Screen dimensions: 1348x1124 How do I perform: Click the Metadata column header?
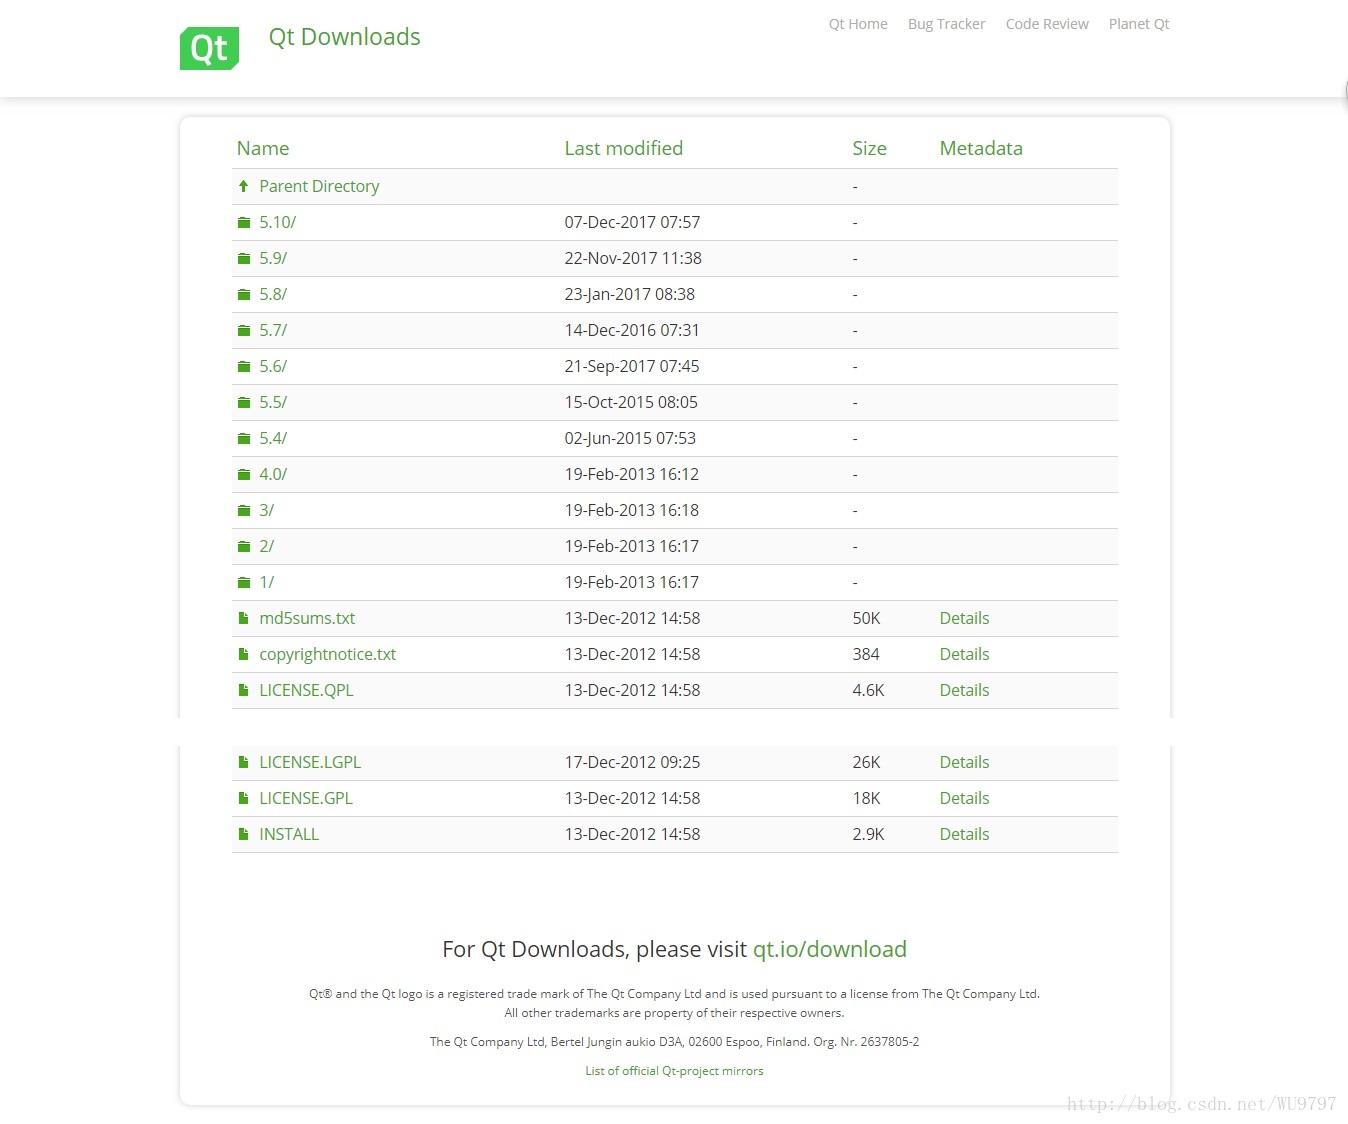click(x=981, y=148)
